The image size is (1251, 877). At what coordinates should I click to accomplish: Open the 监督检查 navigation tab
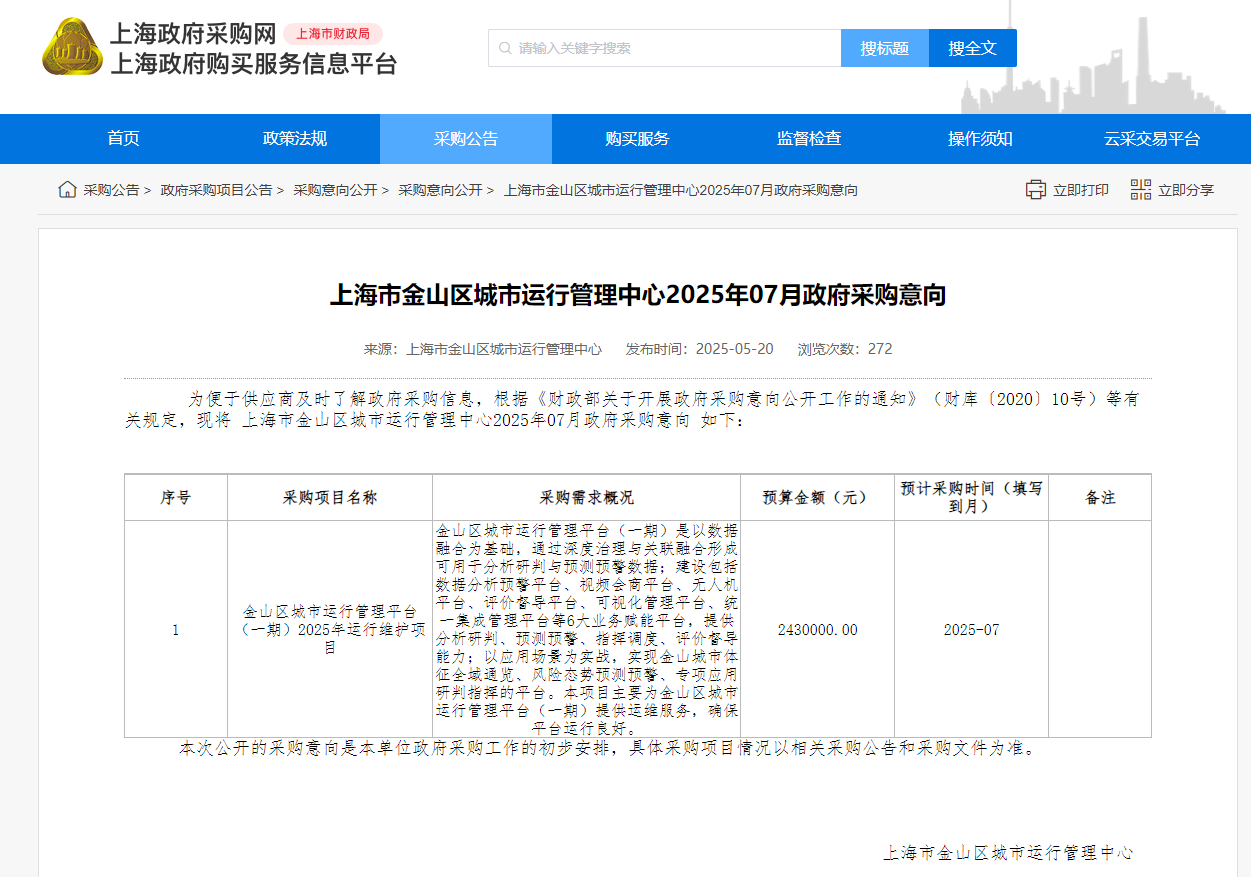pos(809,139)
